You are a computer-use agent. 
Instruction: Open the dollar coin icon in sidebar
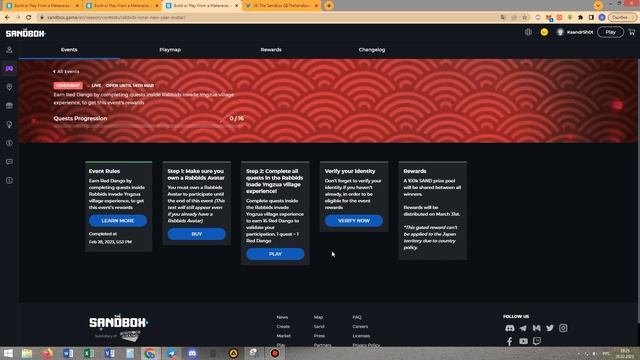pyautogui.click(x=9, y=143)
